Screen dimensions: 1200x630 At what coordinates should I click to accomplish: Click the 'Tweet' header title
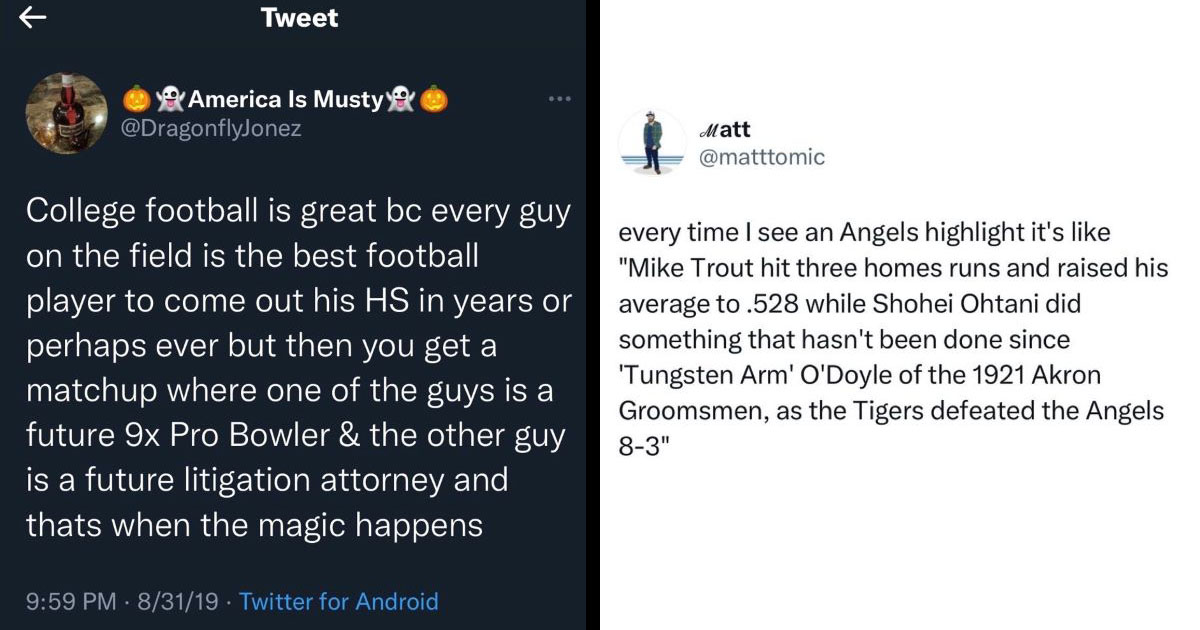click(299, 18)
